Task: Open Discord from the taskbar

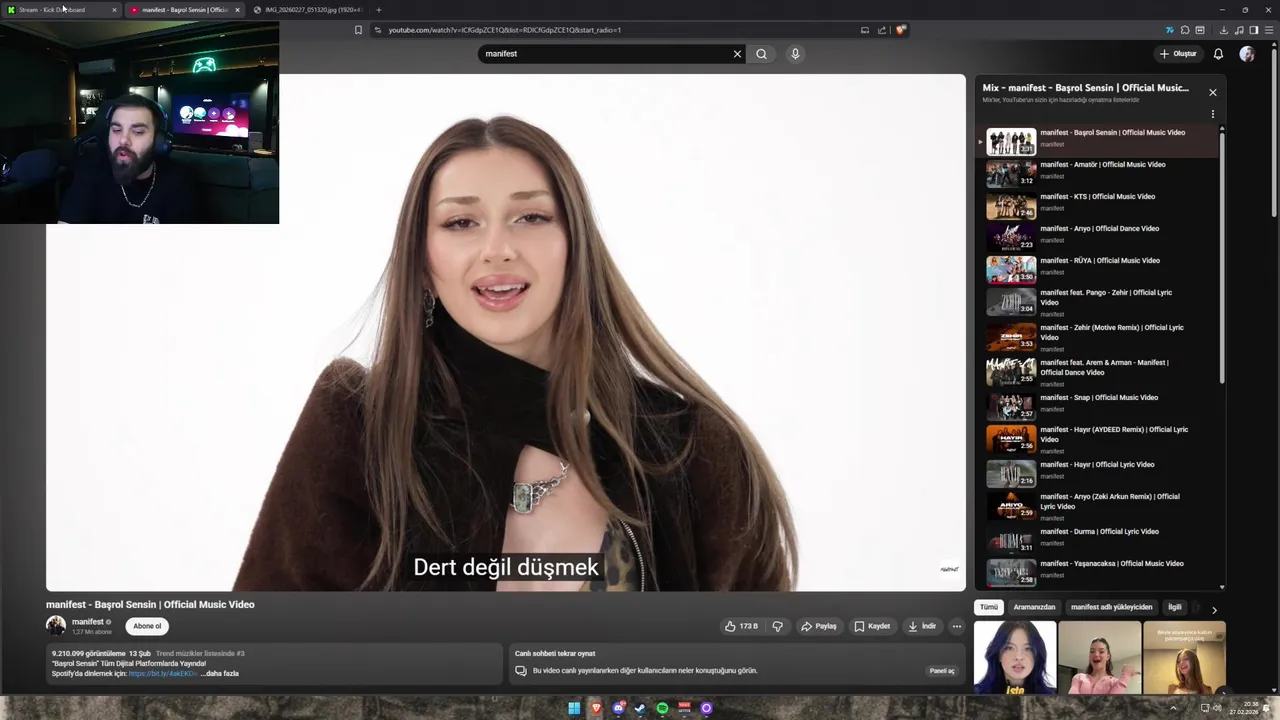Action: tap(618, 708)
